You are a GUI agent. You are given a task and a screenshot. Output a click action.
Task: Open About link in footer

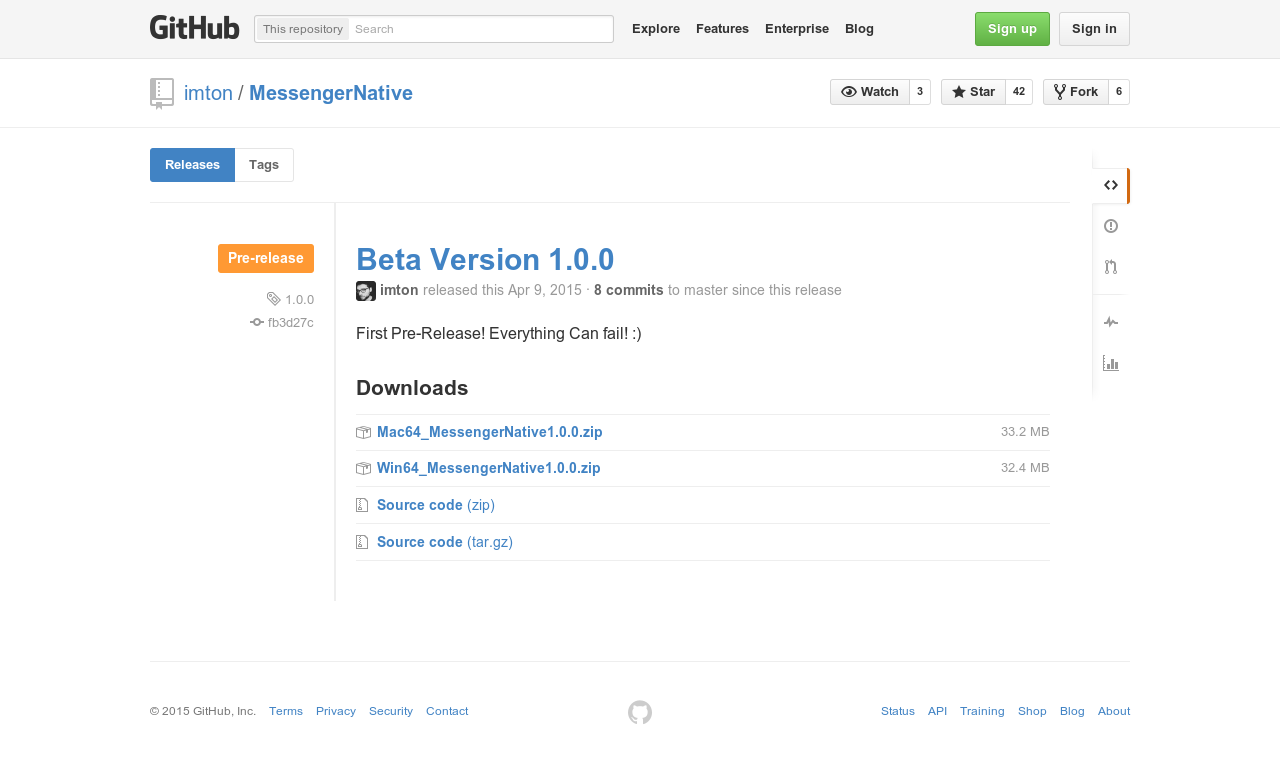(1114, 712)
